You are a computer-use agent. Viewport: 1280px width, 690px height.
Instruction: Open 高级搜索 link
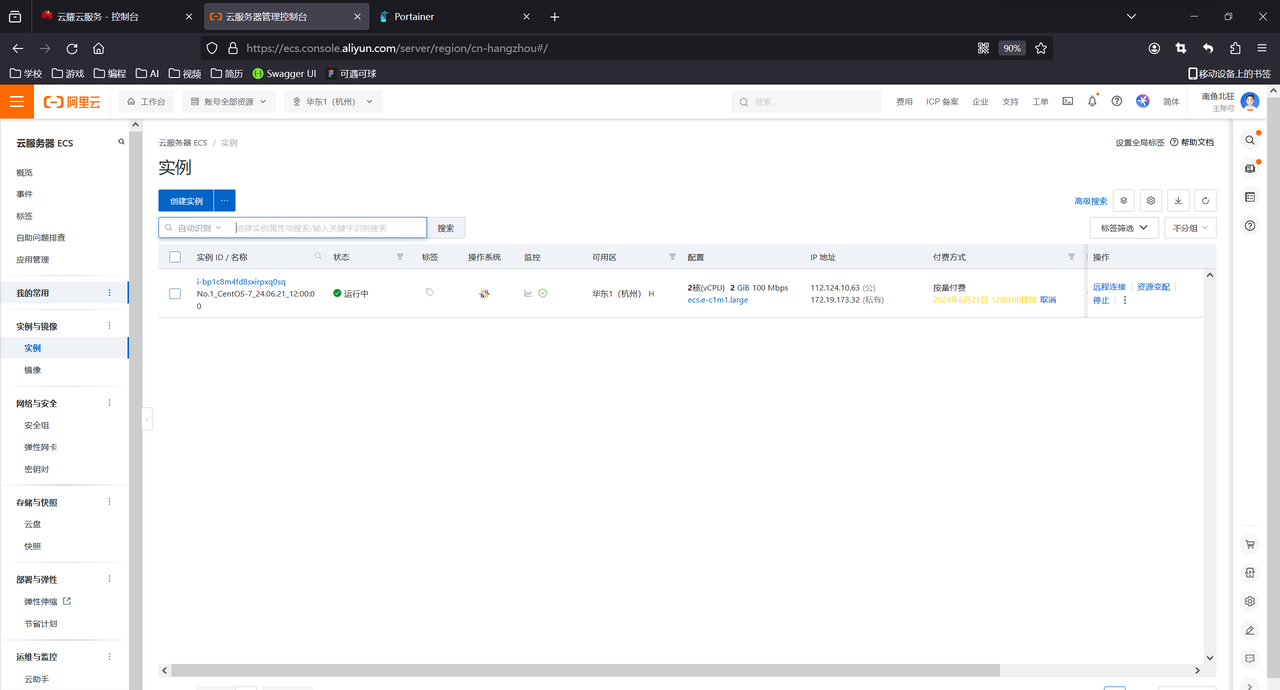tap(1091, 201)
